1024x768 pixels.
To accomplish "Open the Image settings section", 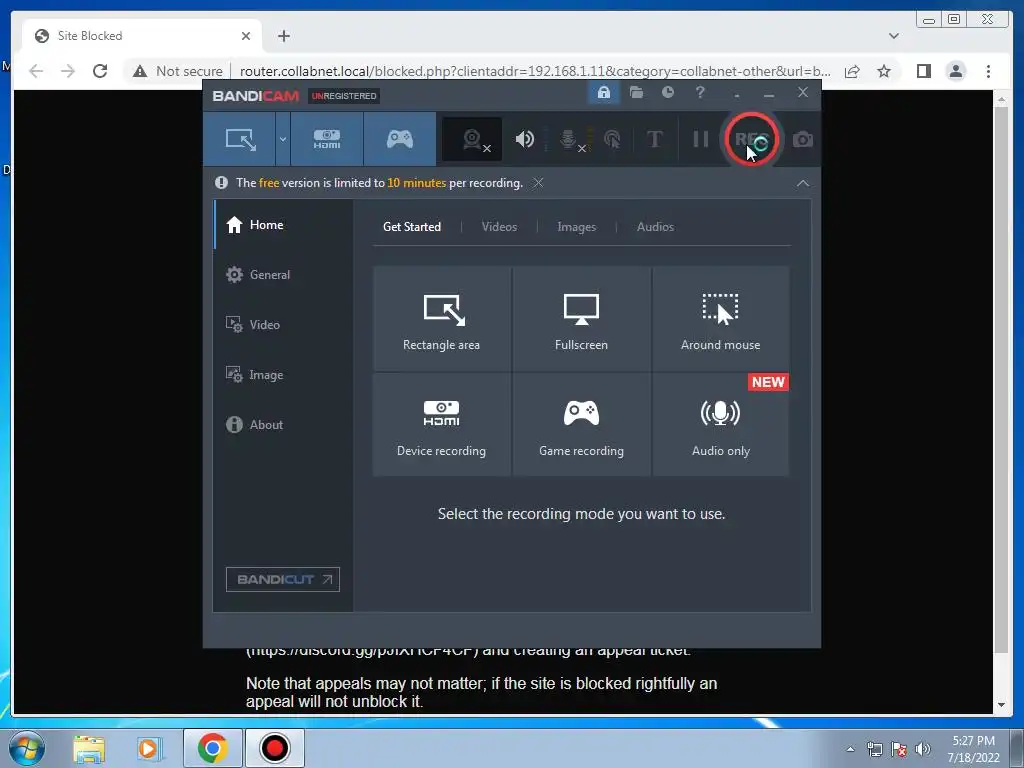I will pos(282,375).
